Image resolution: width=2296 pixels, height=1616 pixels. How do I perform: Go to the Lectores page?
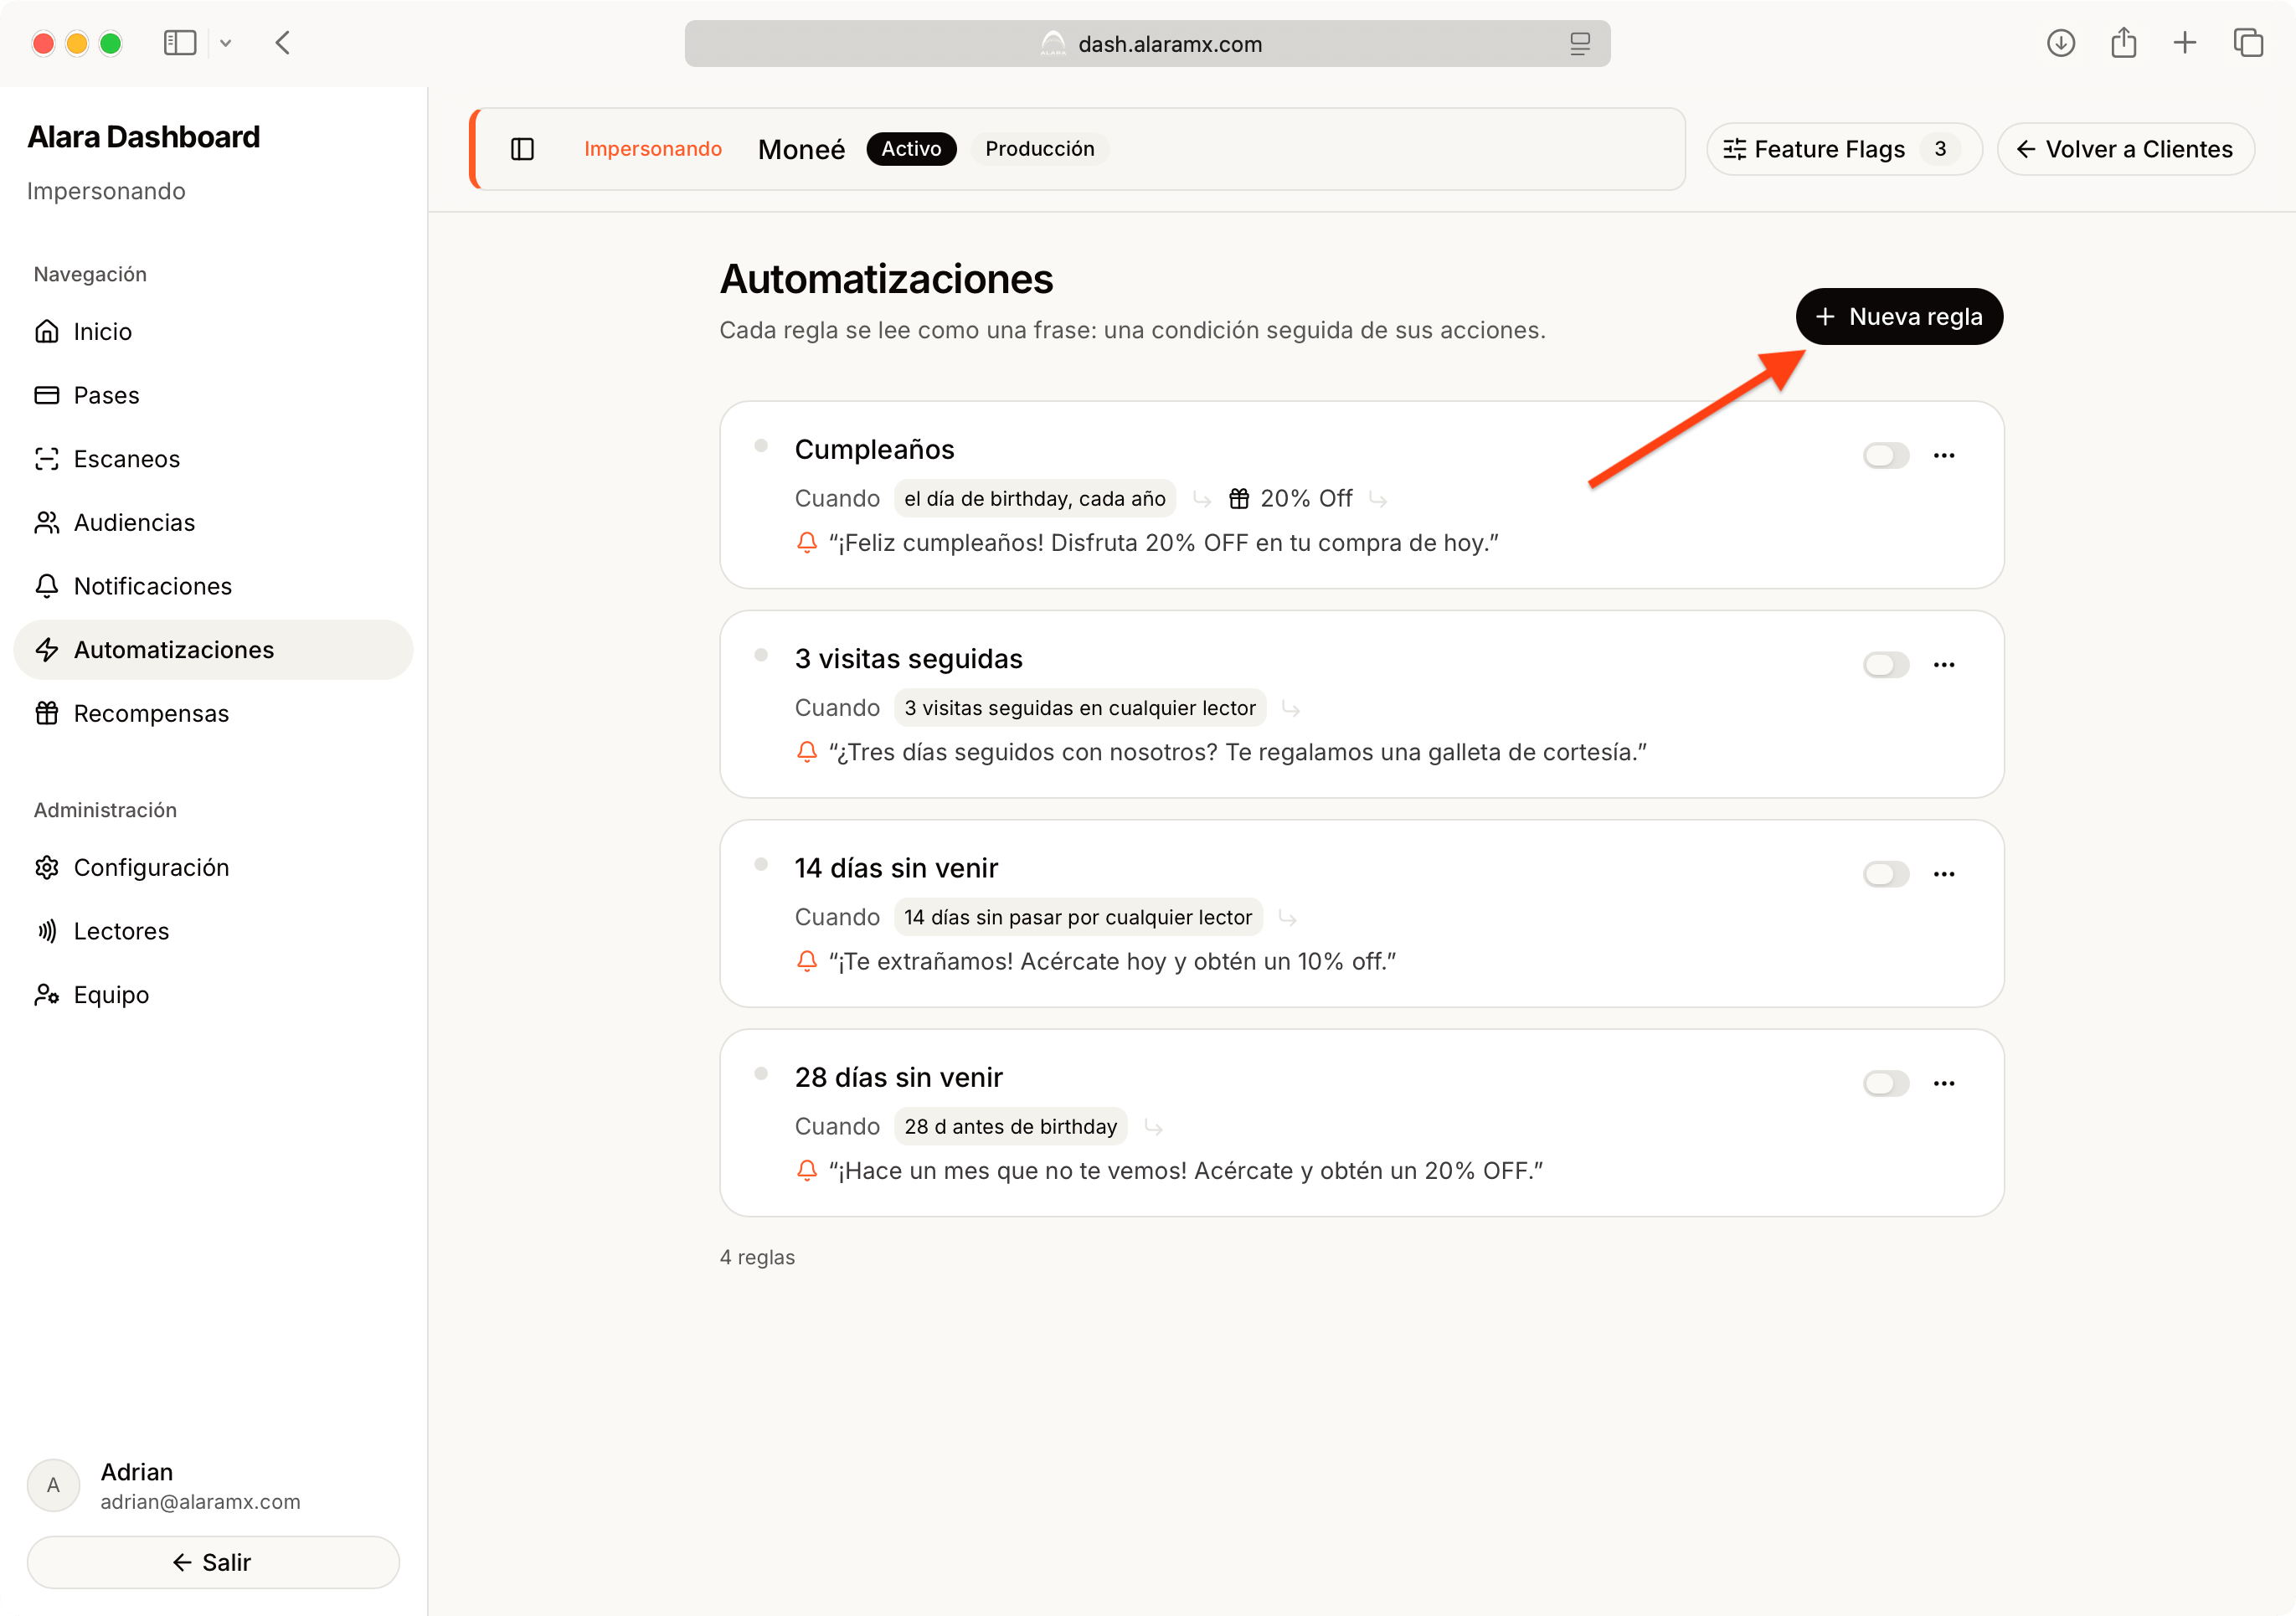213,931
